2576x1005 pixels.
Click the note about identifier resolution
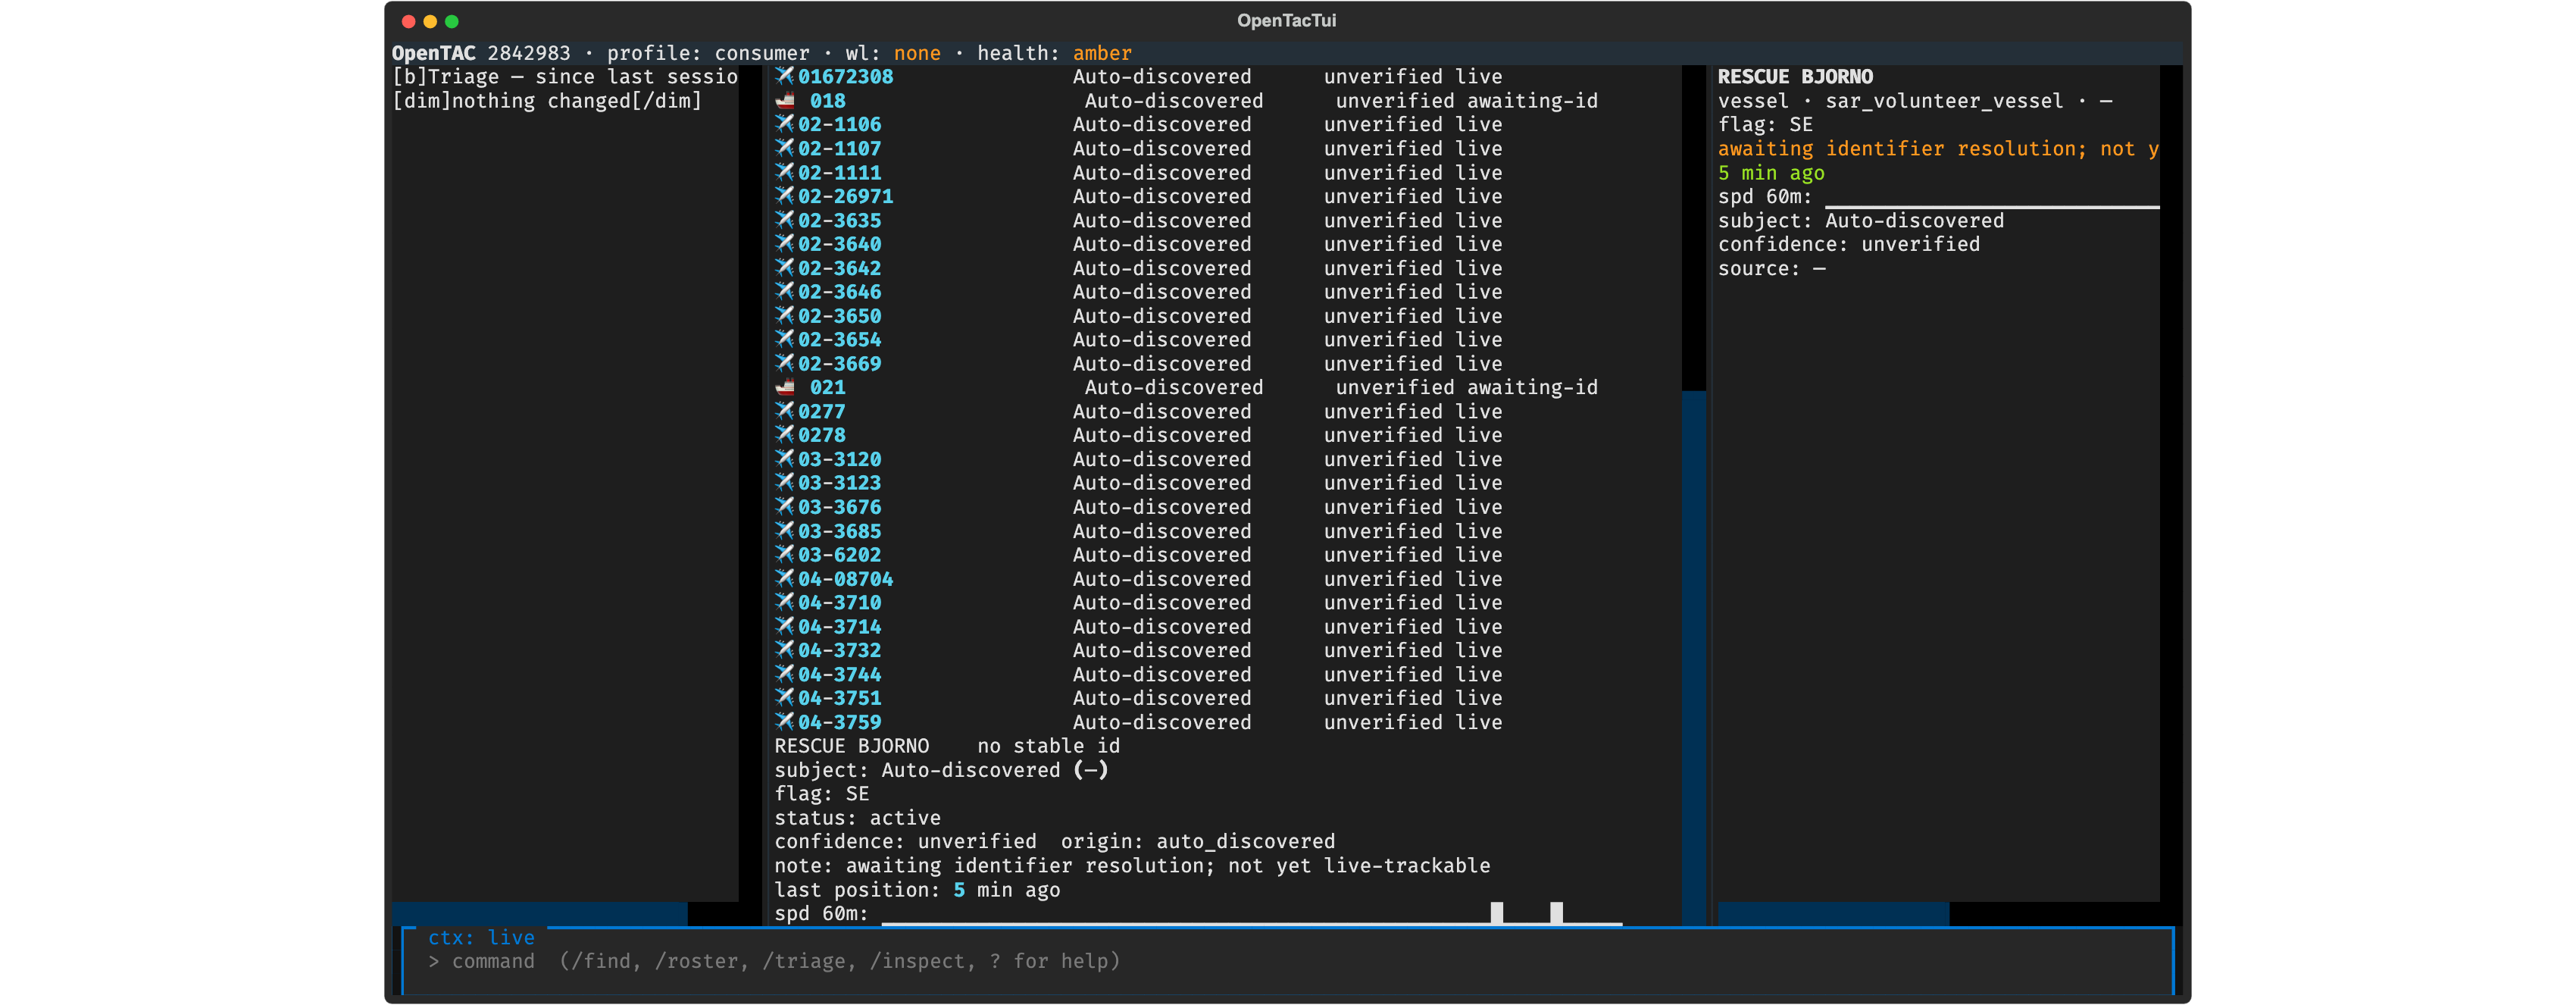[x=1132, y=867]
